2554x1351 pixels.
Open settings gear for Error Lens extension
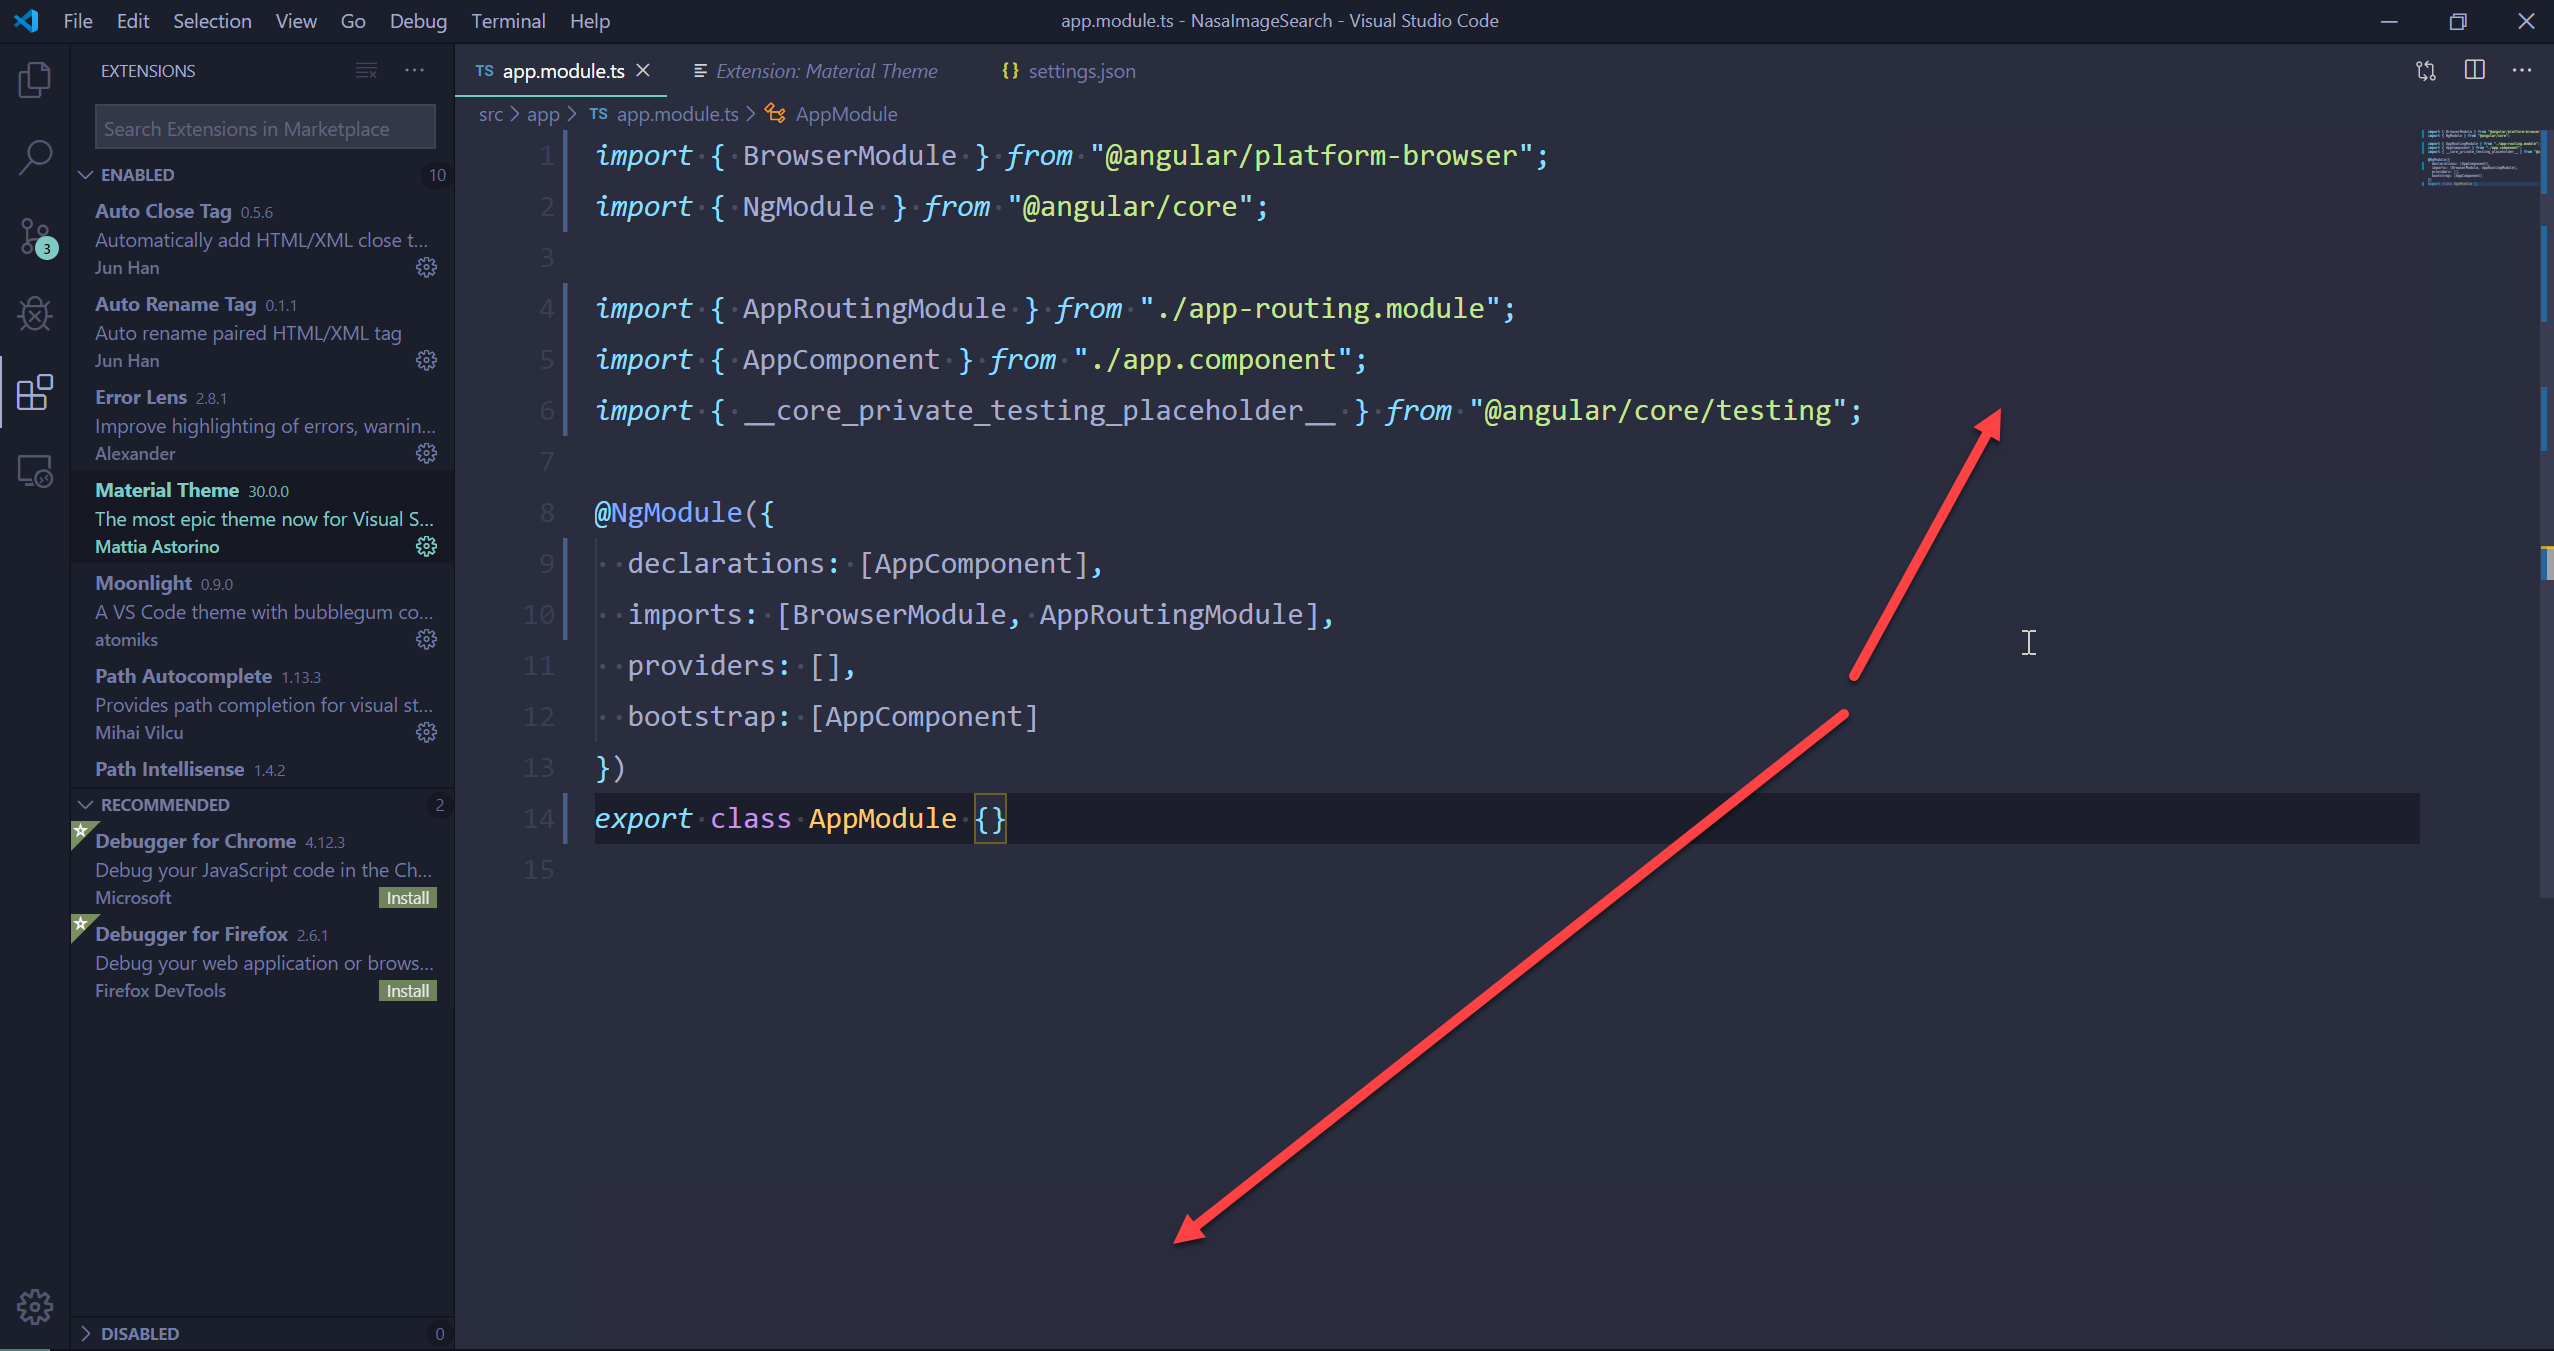coord(425,453)
